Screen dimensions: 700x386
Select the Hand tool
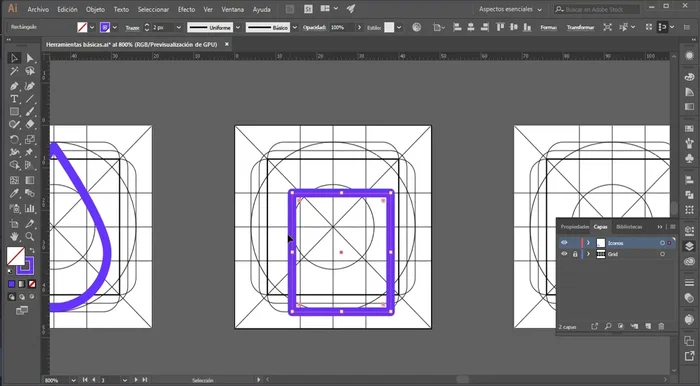pyautogui.click(x=14, y=237)
